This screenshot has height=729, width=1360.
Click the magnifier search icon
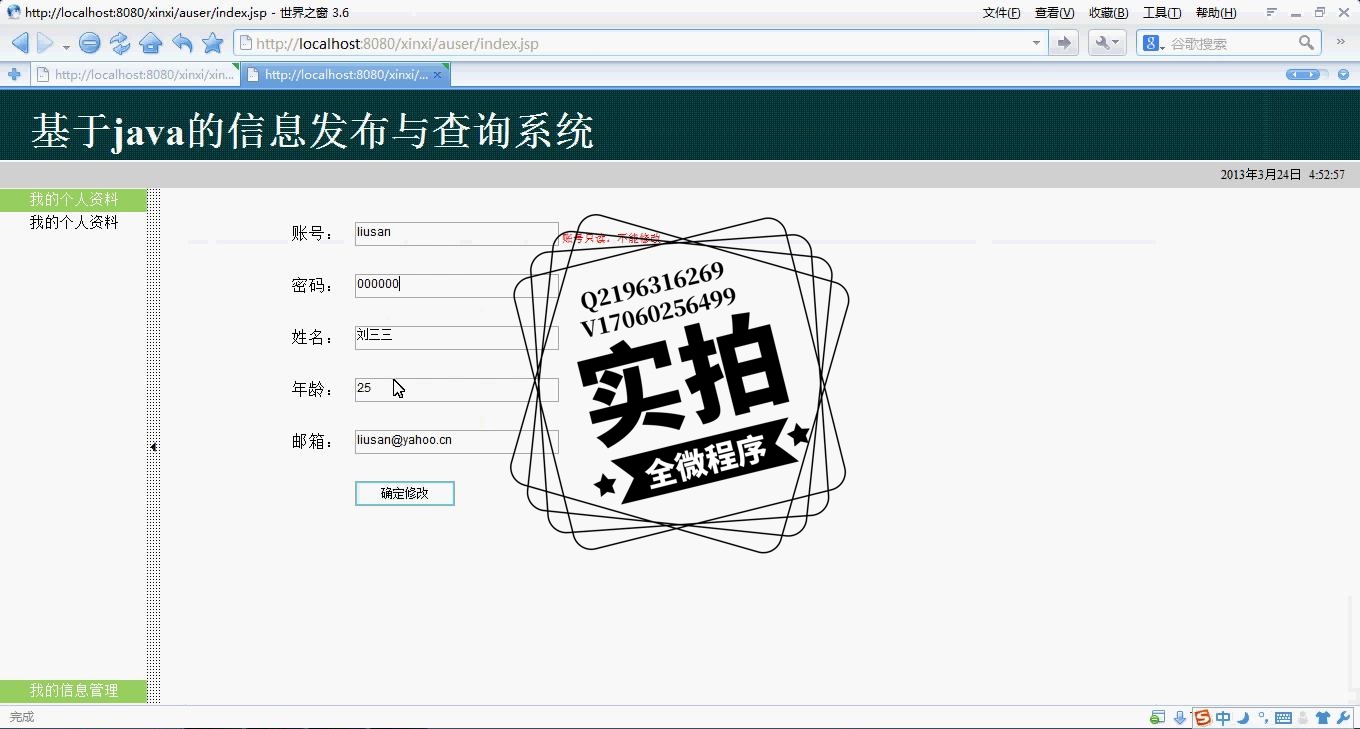(x=1306, y=43)
